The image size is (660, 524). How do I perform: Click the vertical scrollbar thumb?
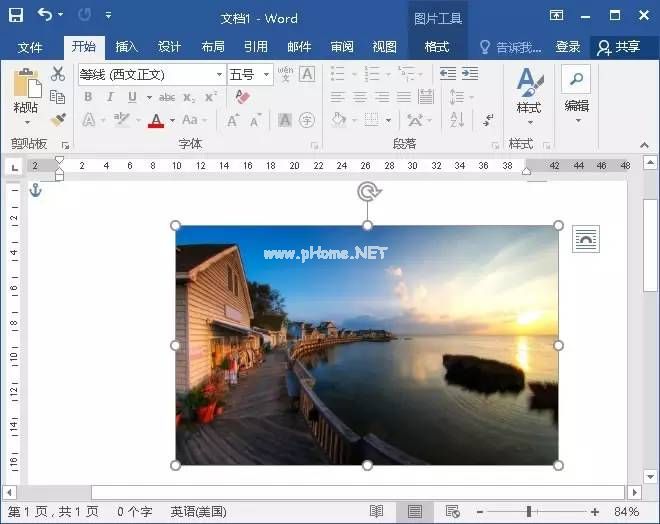point(650,245)
